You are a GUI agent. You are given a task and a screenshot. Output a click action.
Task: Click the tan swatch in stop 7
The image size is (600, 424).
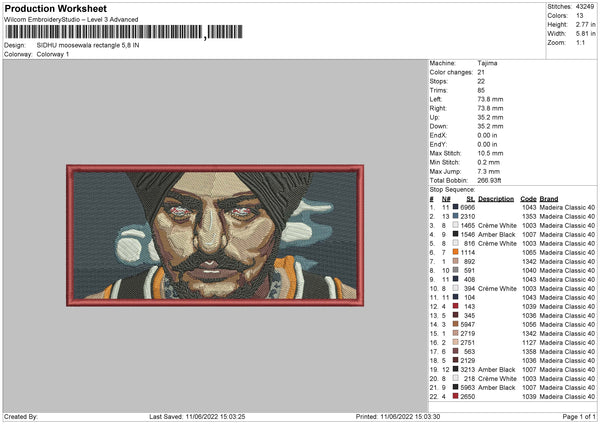click(x=455, y=261)
